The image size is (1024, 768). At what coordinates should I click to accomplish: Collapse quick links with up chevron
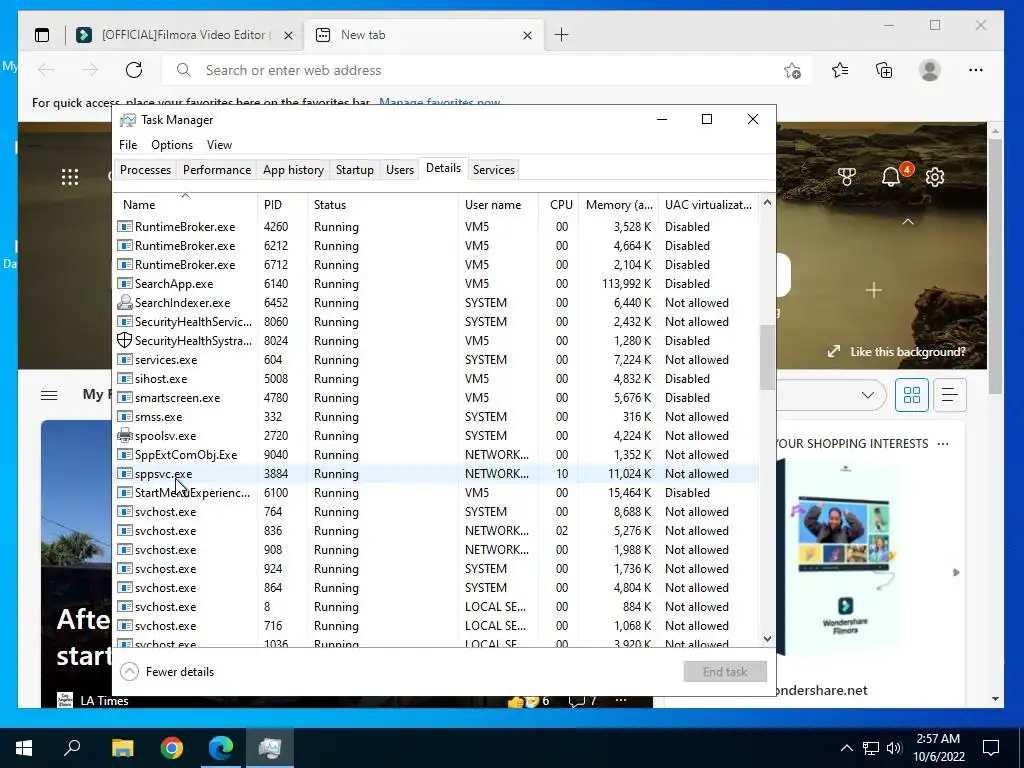click(908, 222)
